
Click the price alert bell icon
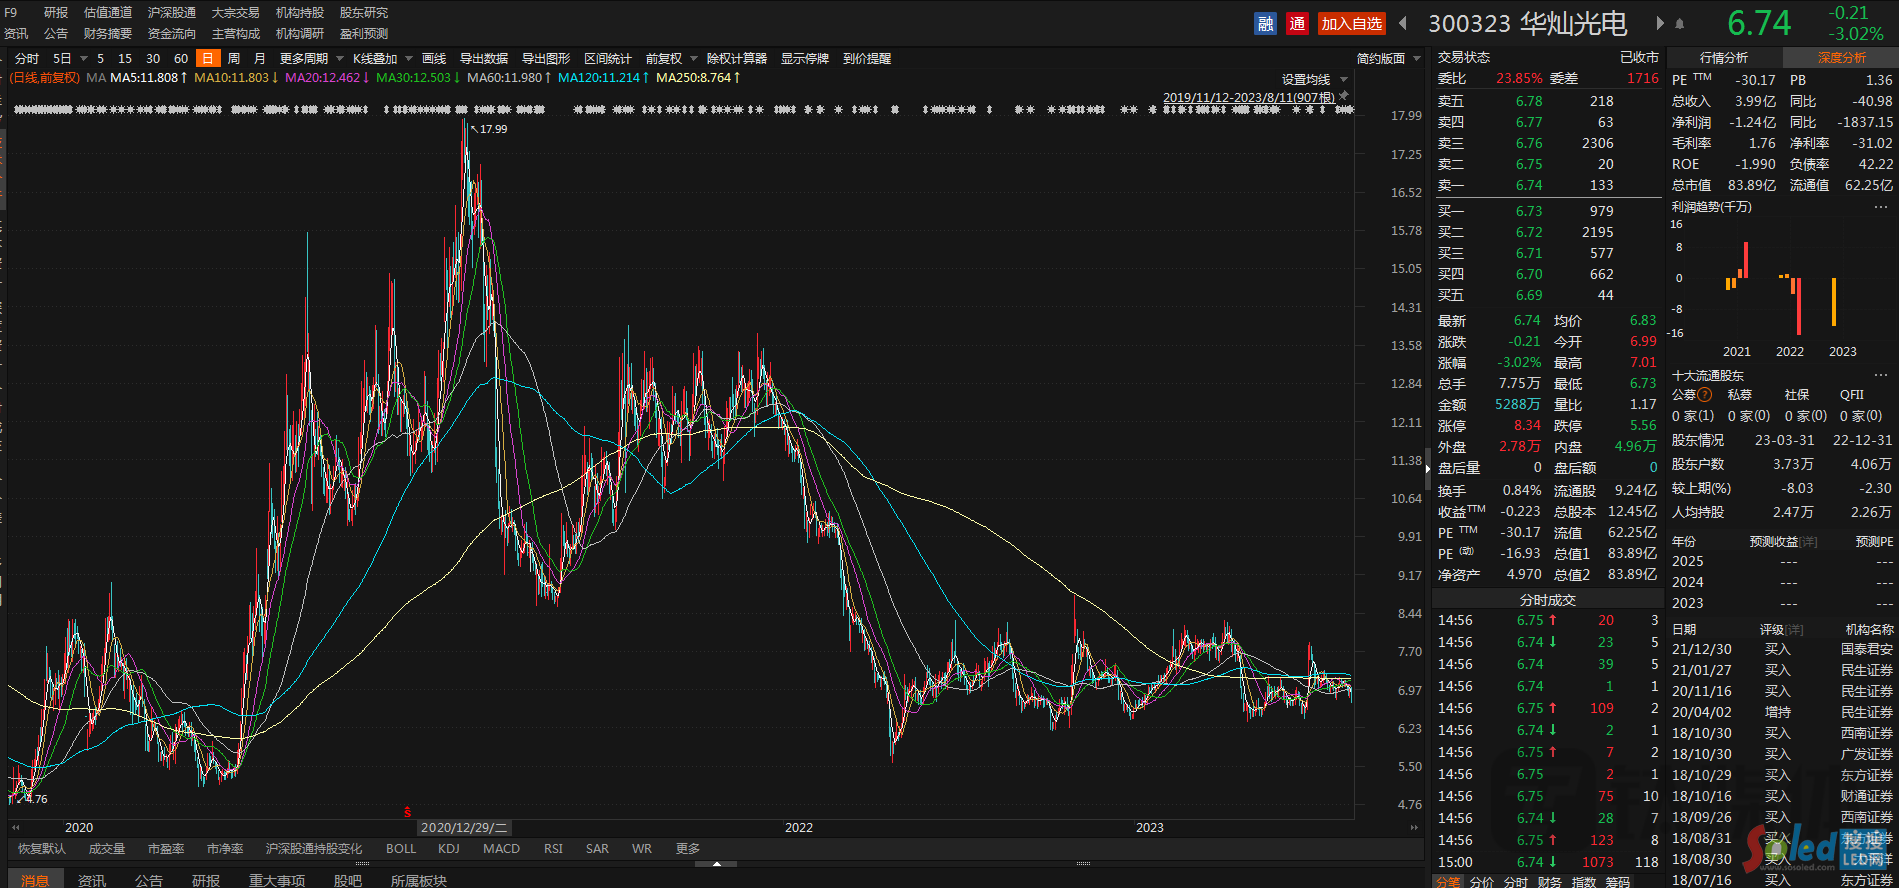(1680, 24)
